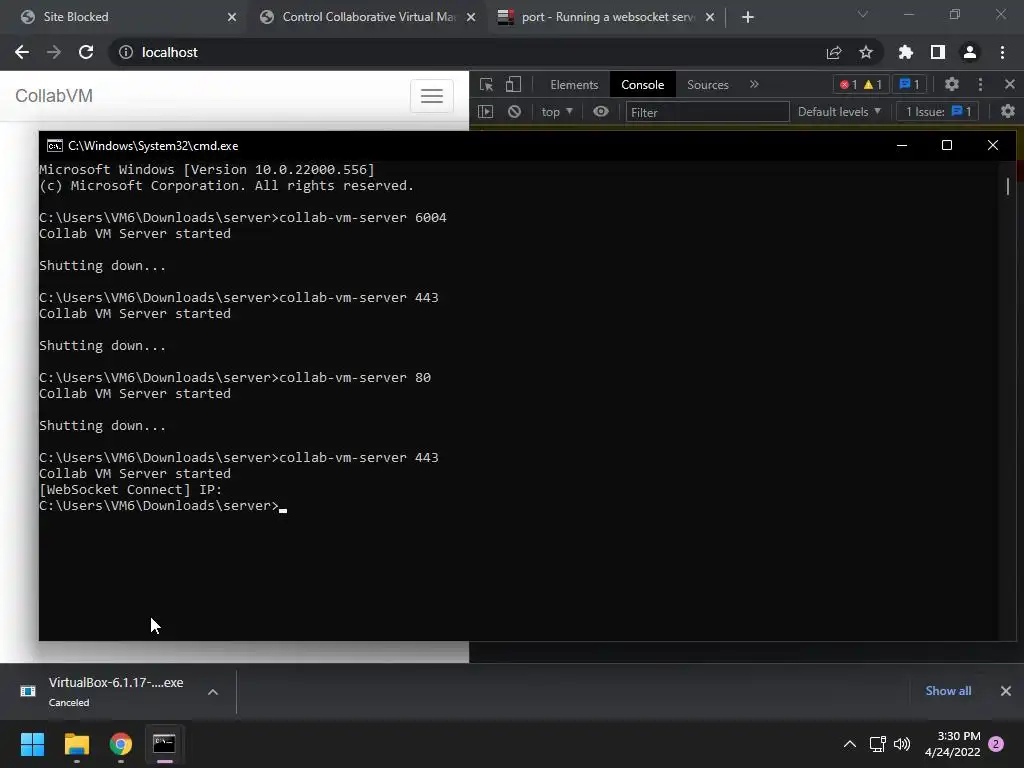1024x768 pixels.
Task: Open new browser tab
Action: (x=748, y=17)
